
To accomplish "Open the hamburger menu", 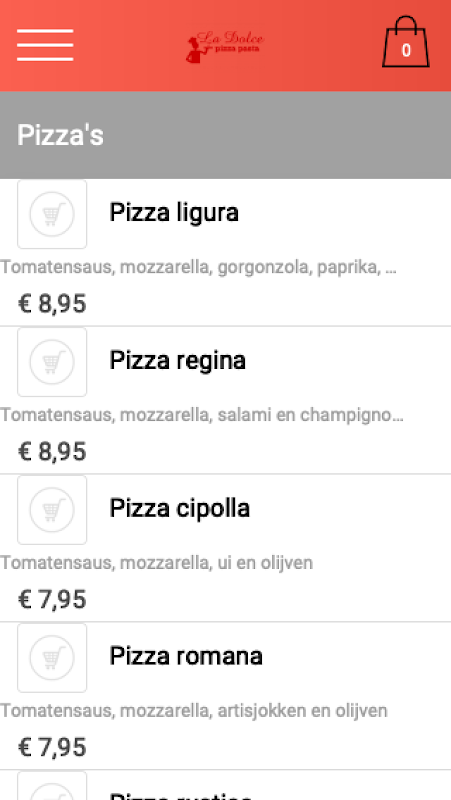I will pos(45,45).
